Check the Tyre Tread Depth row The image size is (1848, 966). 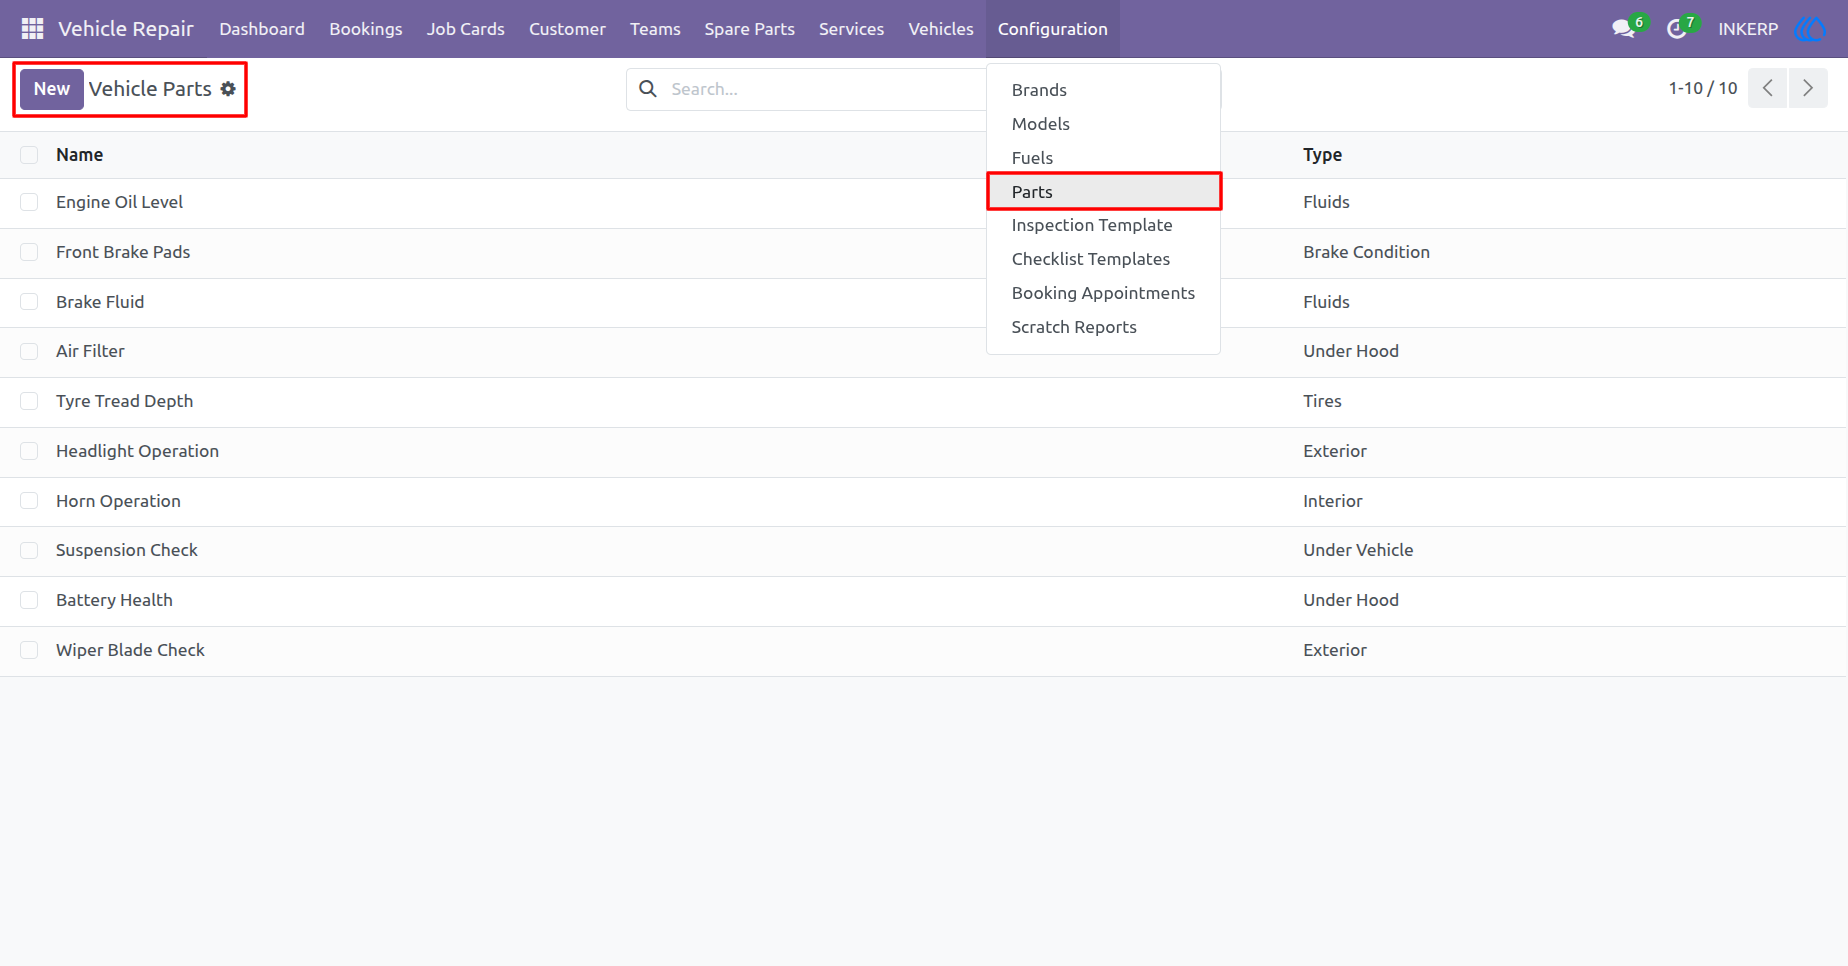click(29, 401)
